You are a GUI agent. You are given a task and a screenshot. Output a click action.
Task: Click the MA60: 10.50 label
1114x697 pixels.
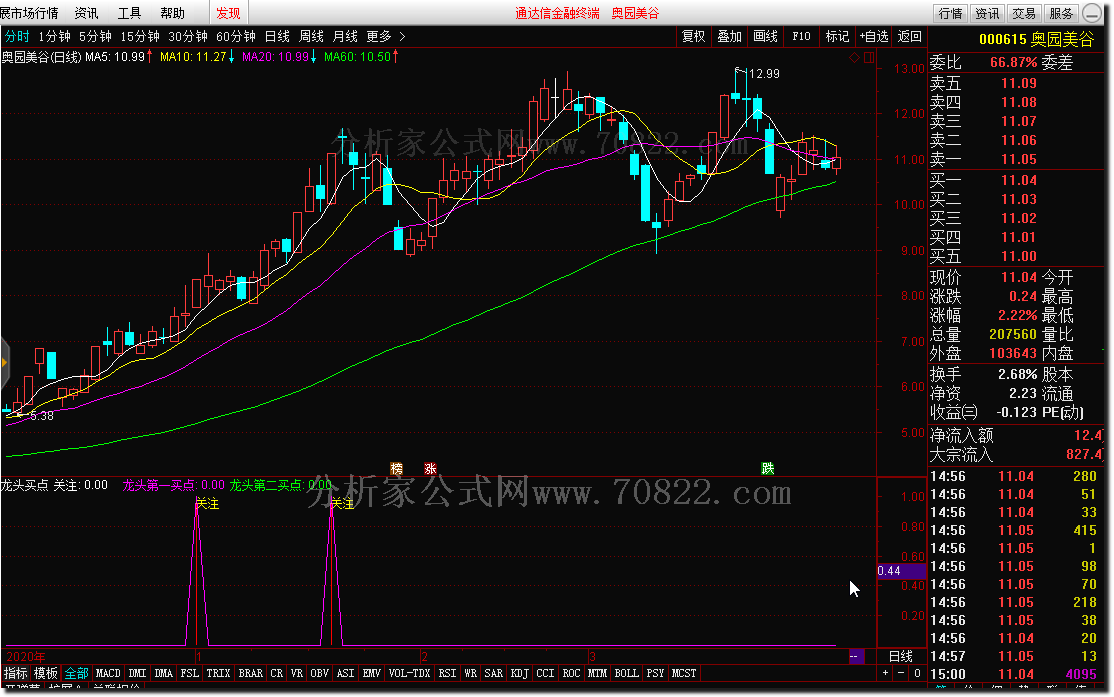coord(357,57)
